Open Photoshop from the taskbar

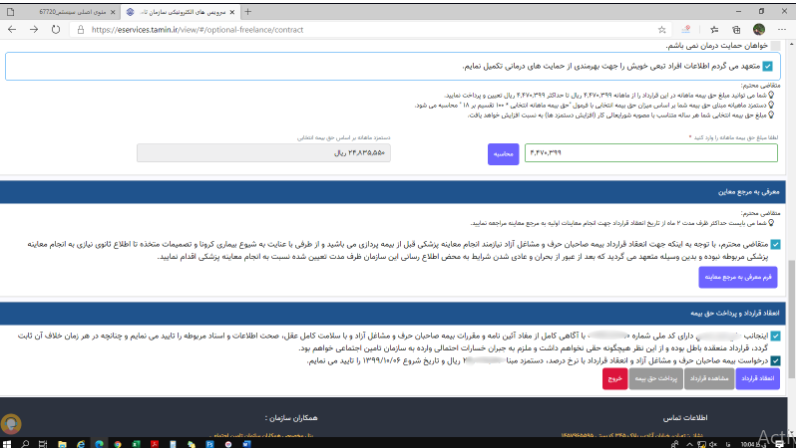coord(210,444)
